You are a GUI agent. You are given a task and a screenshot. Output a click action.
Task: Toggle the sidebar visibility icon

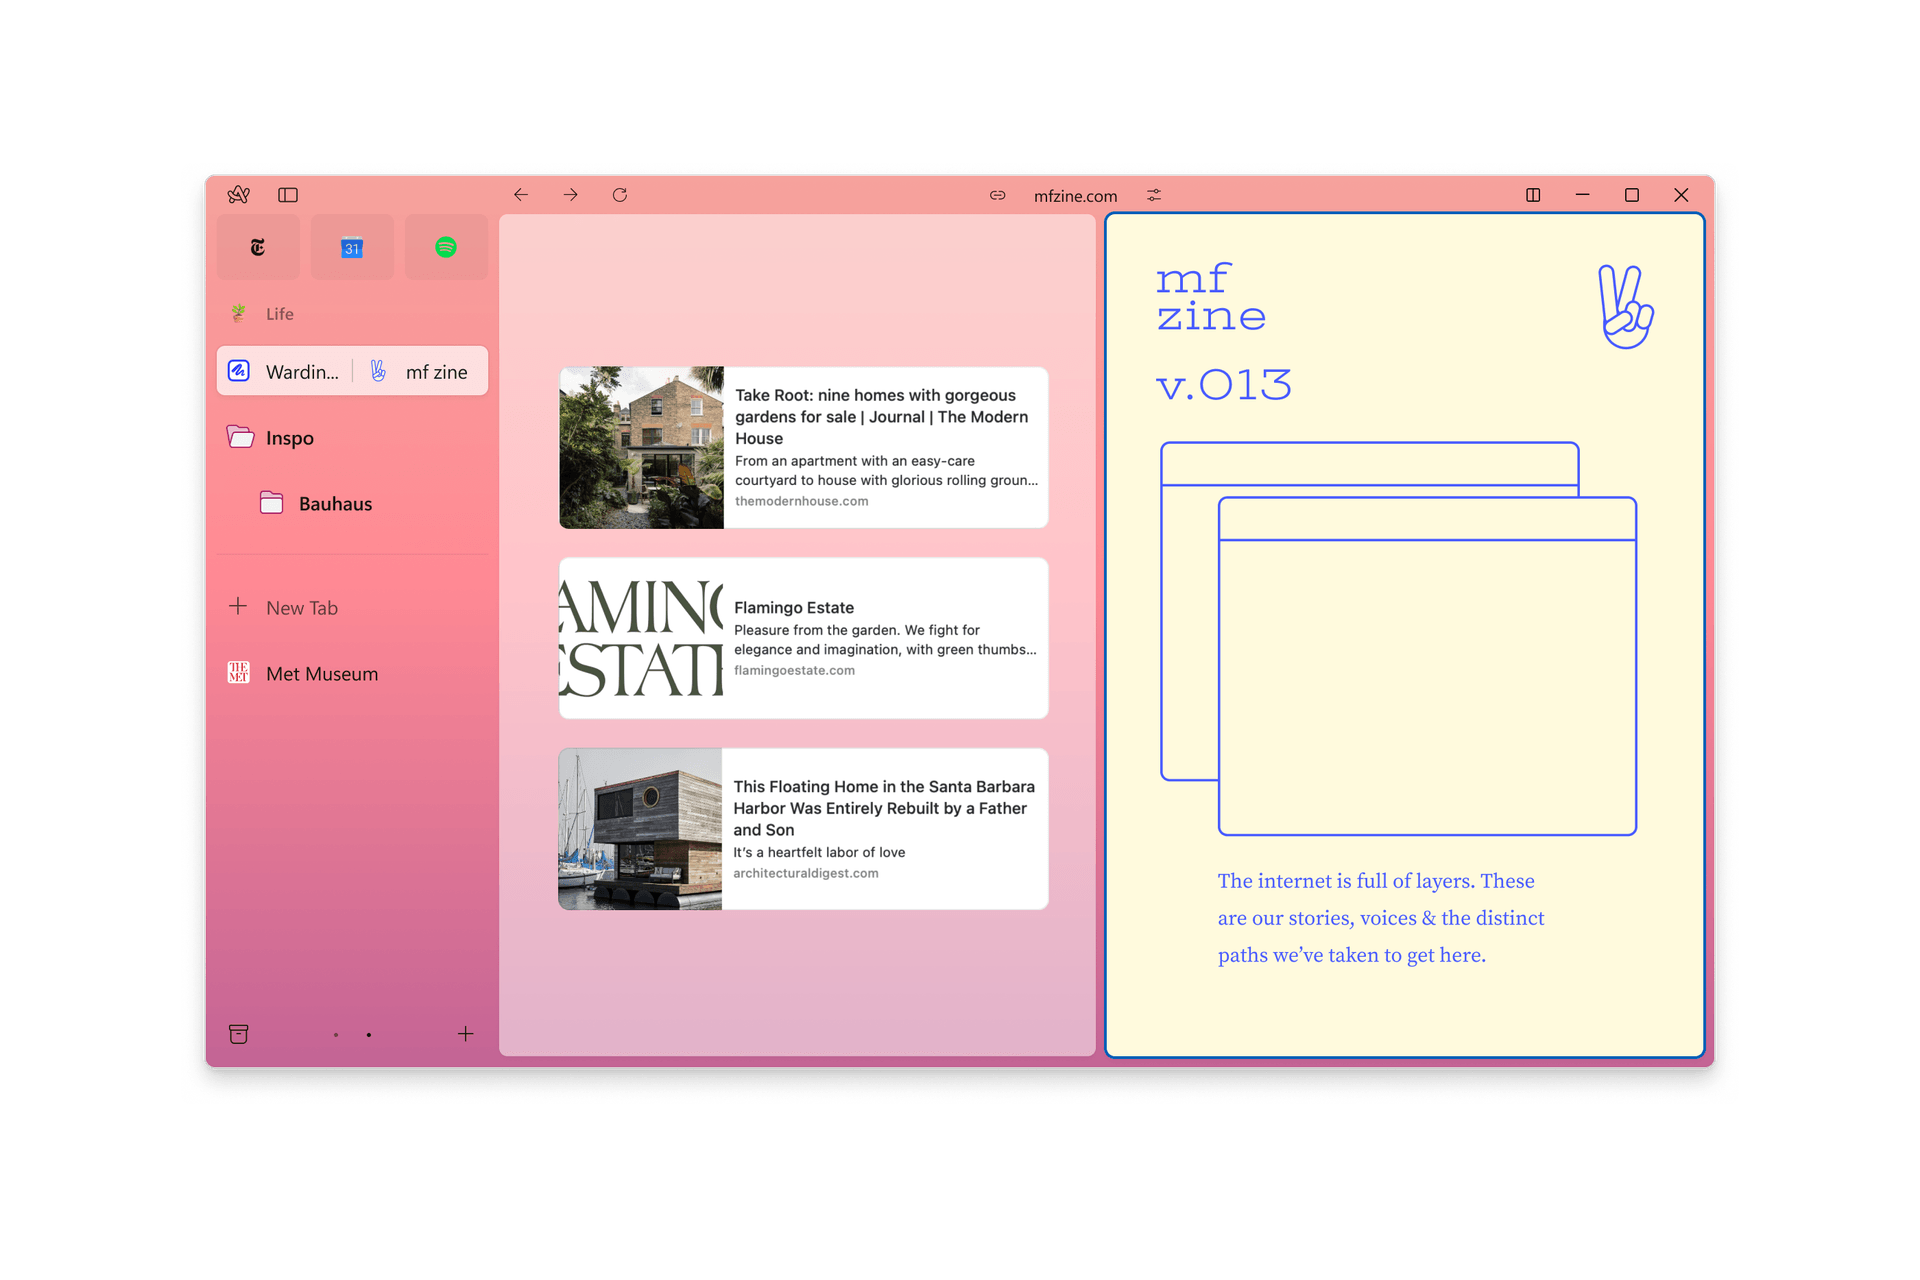(x=288, y=195)
